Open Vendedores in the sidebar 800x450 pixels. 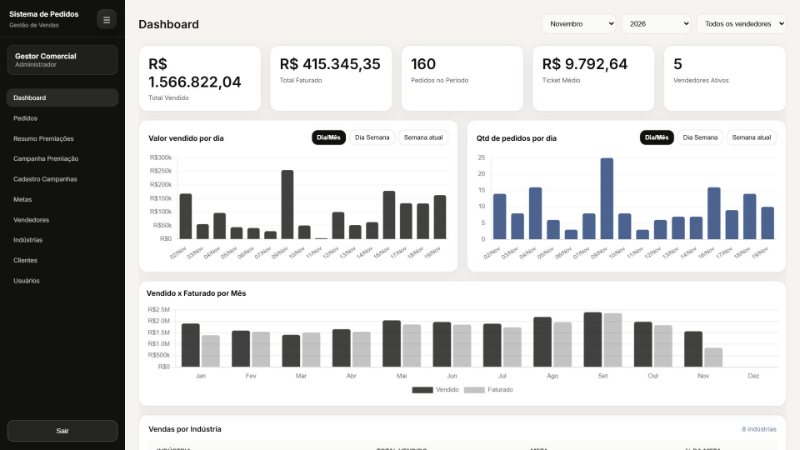tap(62, 220)
